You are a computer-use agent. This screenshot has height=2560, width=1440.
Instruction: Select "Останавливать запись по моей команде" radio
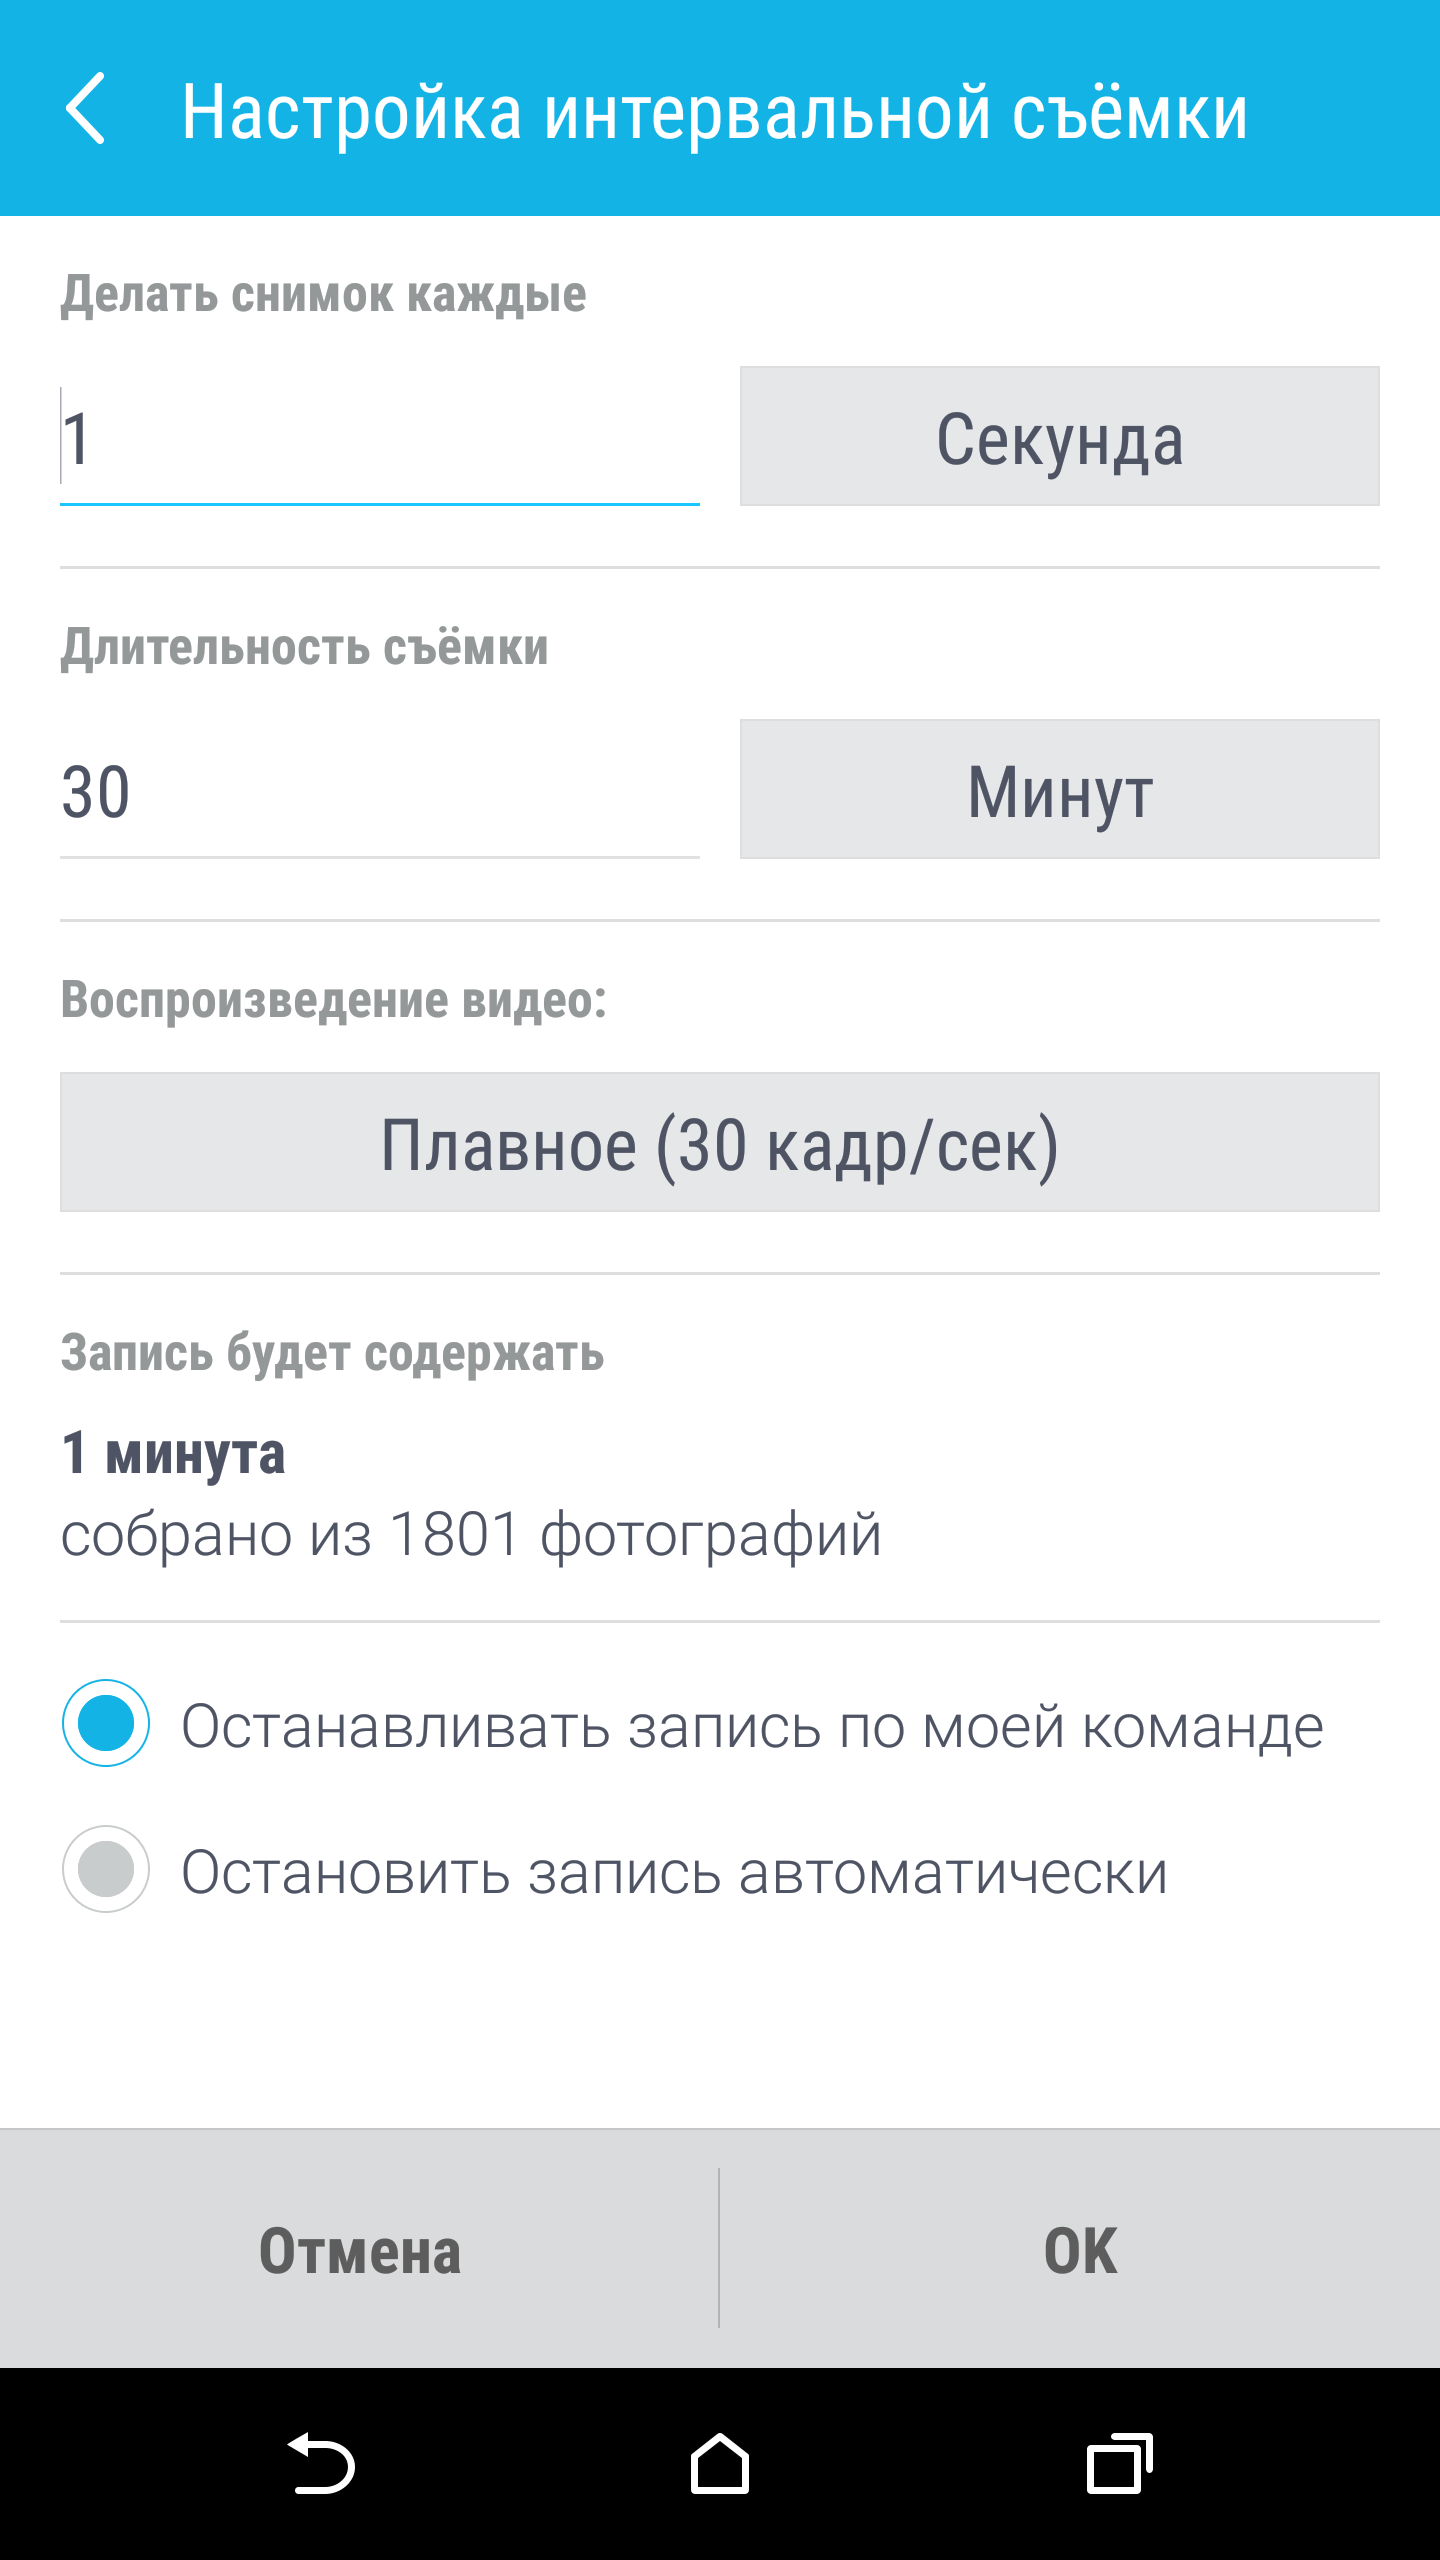click(106, 1723)
